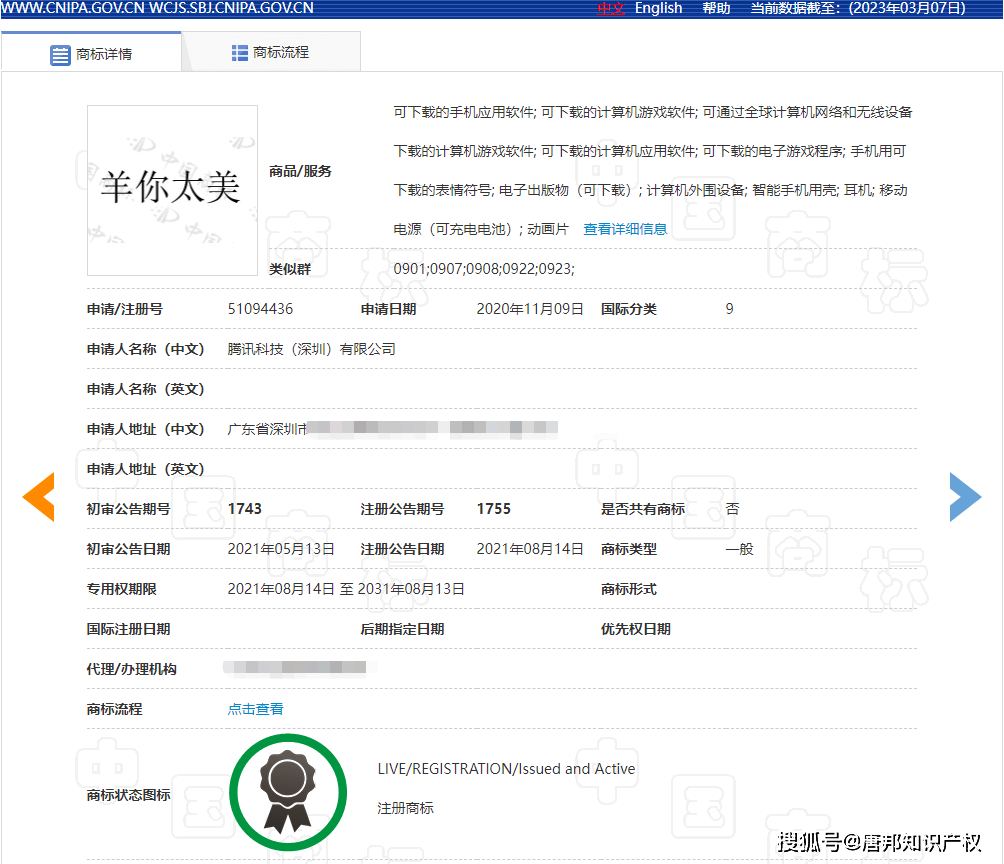Select preliminary announcement date 2021年05月13日
Viewport: 1004px width, 864px height.
281,549
